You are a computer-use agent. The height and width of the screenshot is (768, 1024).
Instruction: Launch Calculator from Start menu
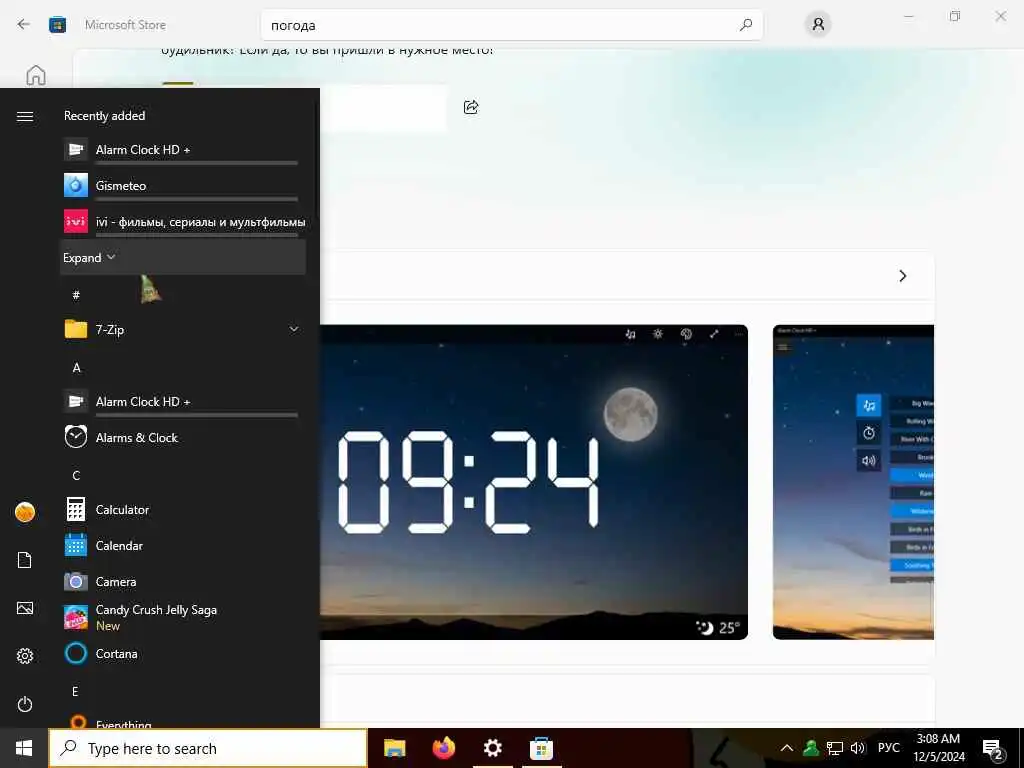click(x=183, y=509)
